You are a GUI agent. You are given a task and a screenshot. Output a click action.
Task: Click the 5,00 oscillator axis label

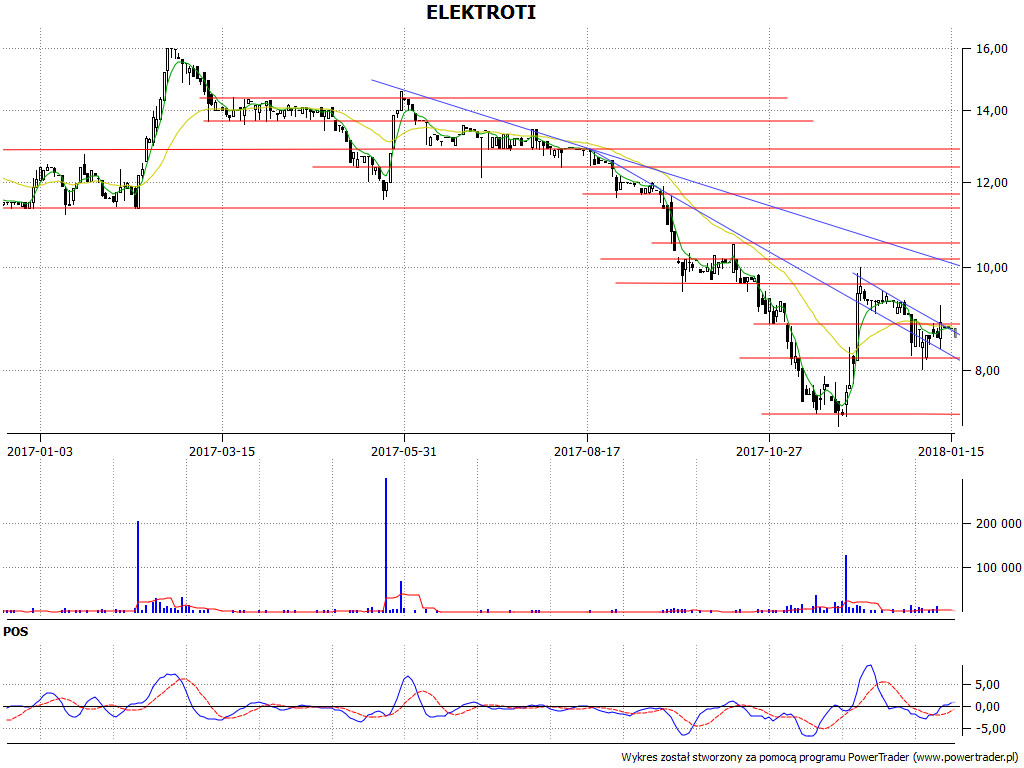(x=987, y=684)
